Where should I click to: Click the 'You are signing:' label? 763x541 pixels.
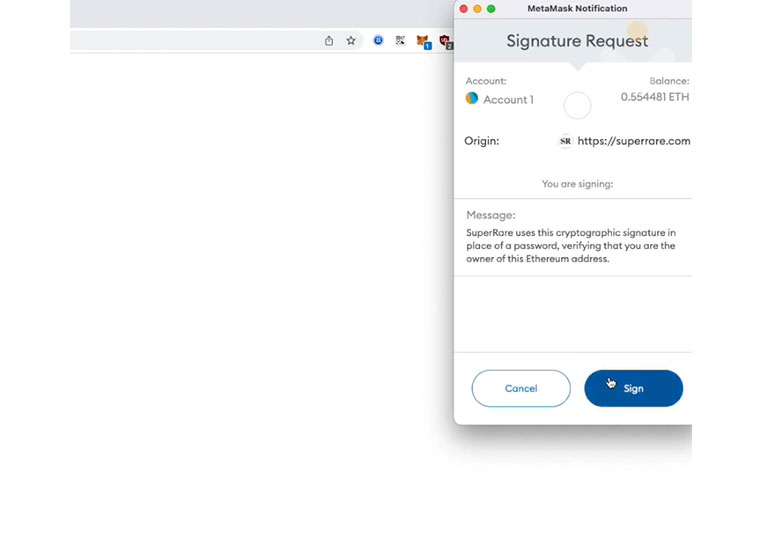coord(578,184)
